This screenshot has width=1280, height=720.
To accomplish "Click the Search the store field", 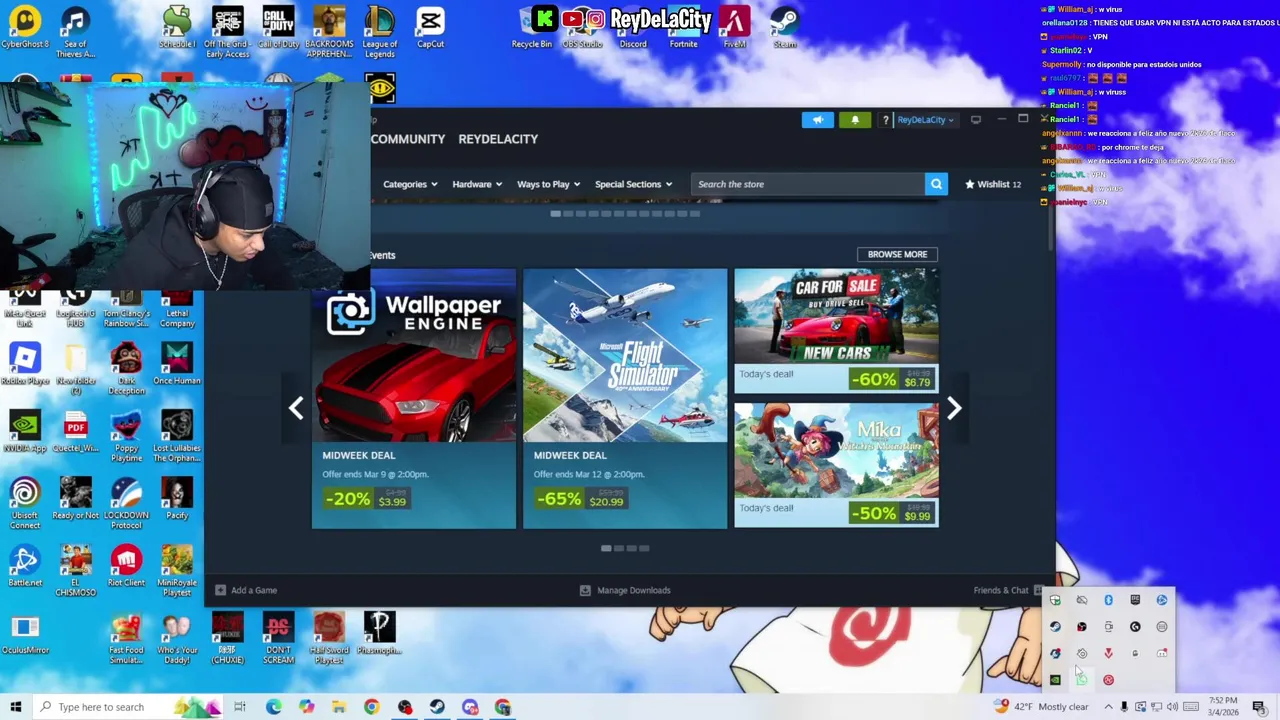I will [x=808, y=184].
